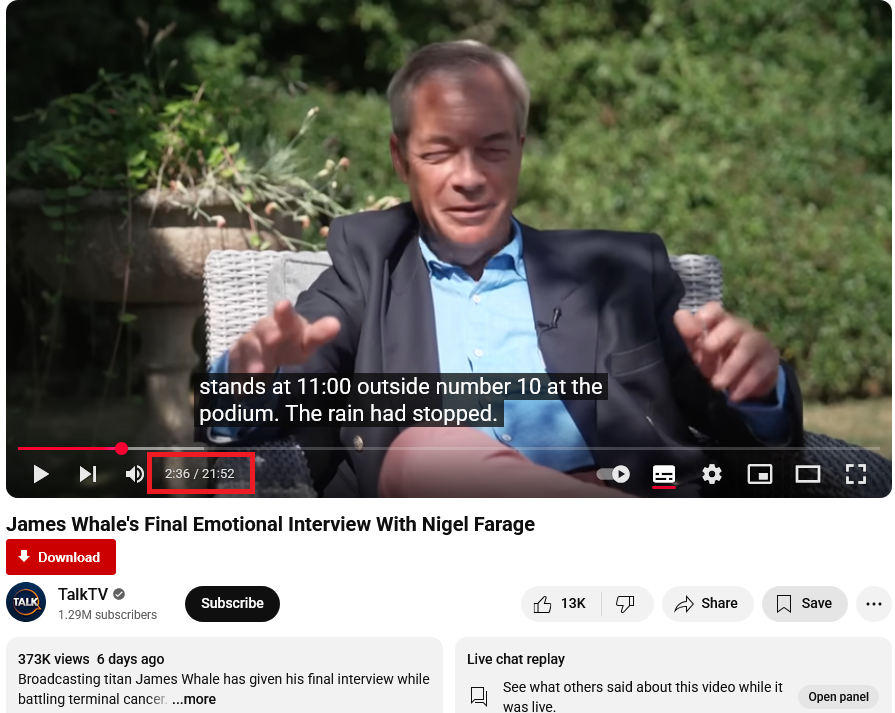Open the live chat replay panel
This screenshot has height=713, width=895.
pos(838,696)
